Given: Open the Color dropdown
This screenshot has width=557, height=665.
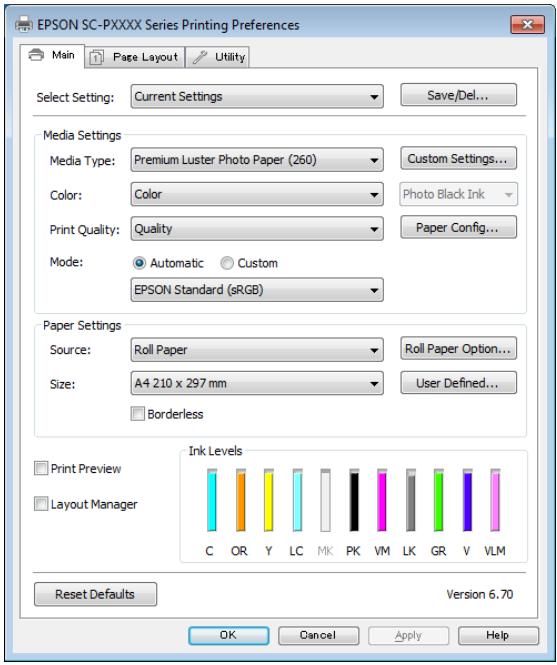Looking at the screenshot, I should click(257, 194).
